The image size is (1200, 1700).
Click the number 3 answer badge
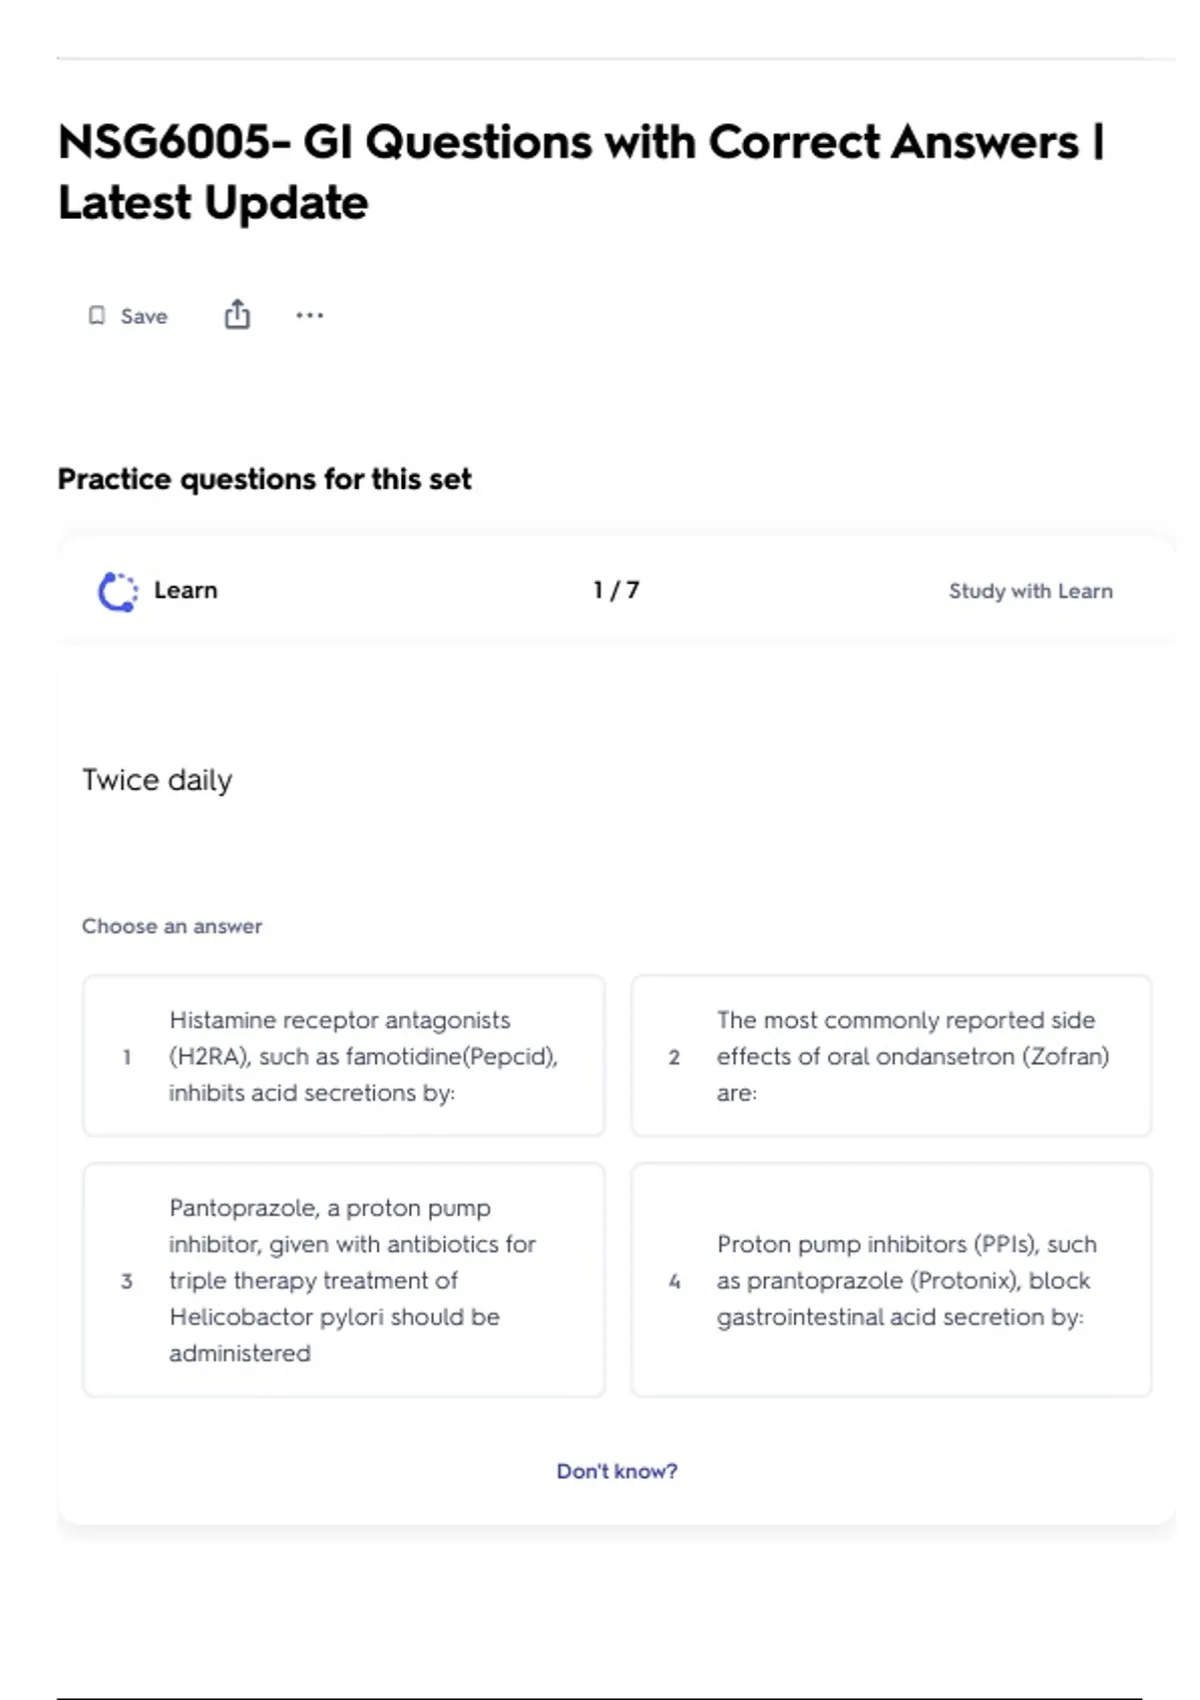(x=127, y=1281)
